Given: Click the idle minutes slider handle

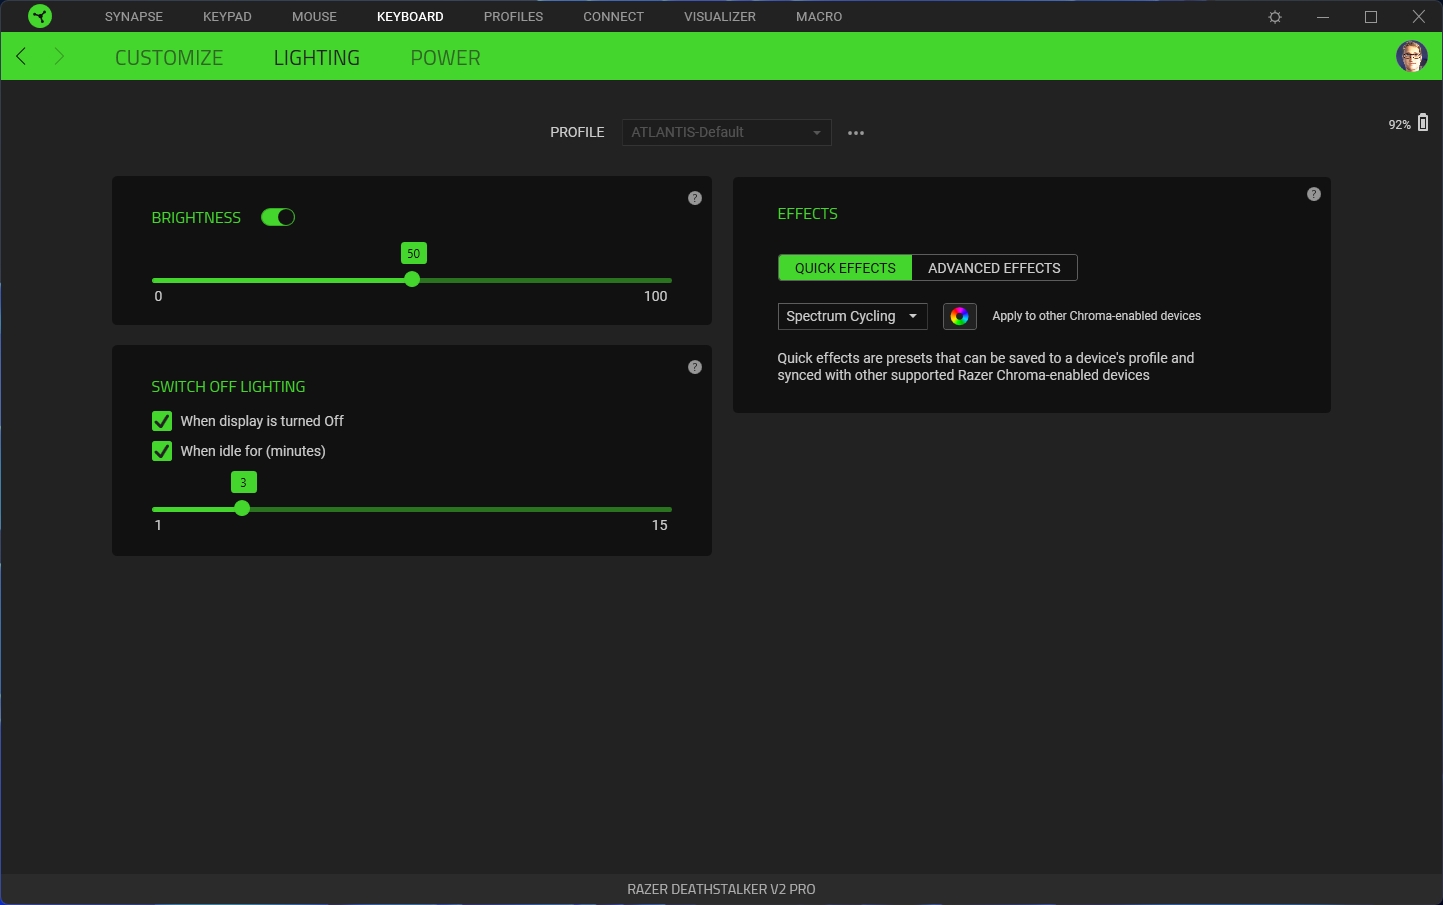Looking at the screenshot, I should [x=242, y=509].
